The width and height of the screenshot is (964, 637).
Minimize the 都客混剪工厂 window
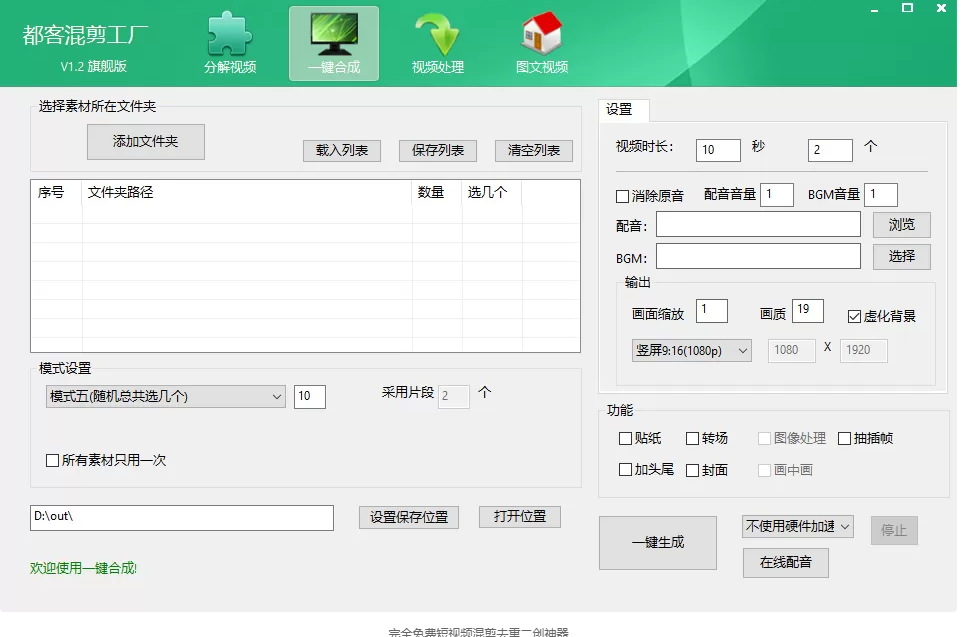[874, 9]
